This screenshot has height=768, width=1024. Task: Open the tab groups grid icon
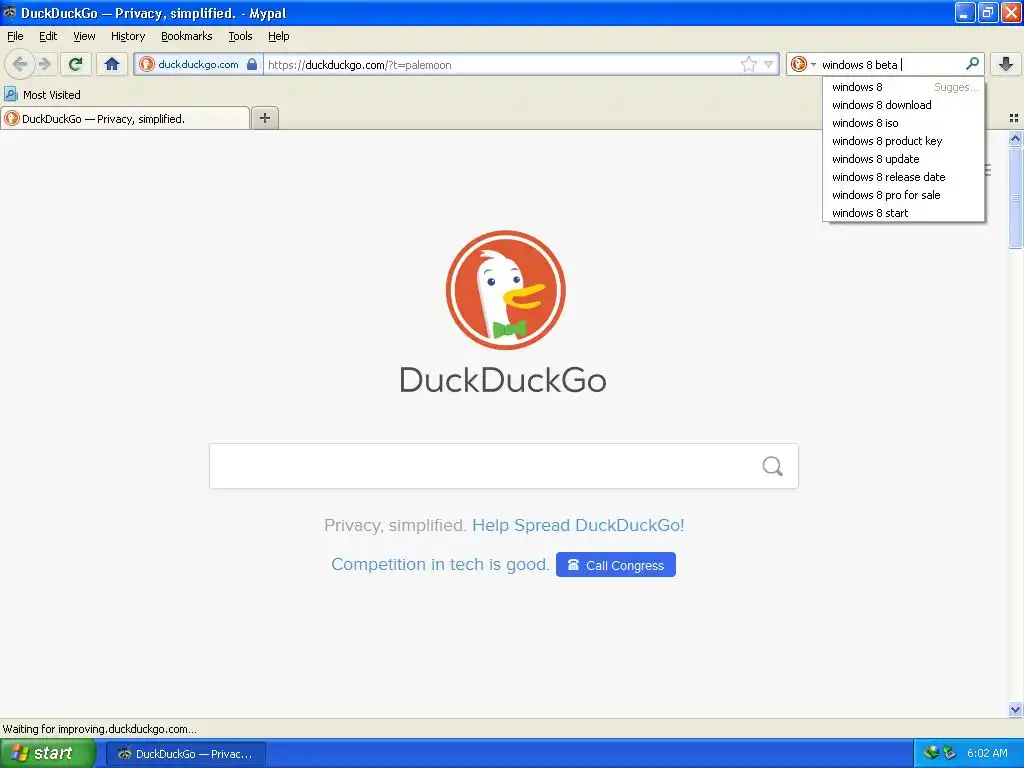pyautogui.click(x=1014, y=118)
